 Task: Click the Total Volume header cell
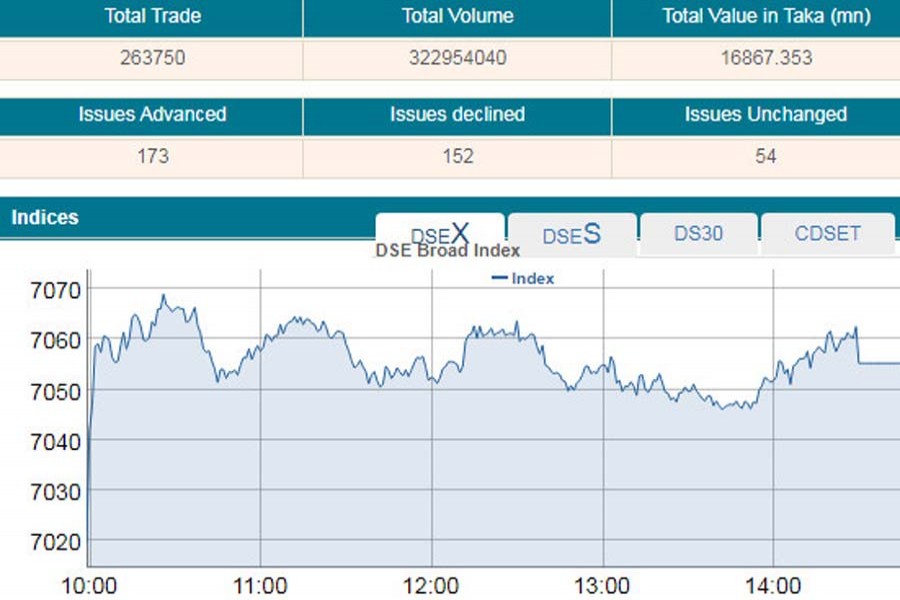457,16
